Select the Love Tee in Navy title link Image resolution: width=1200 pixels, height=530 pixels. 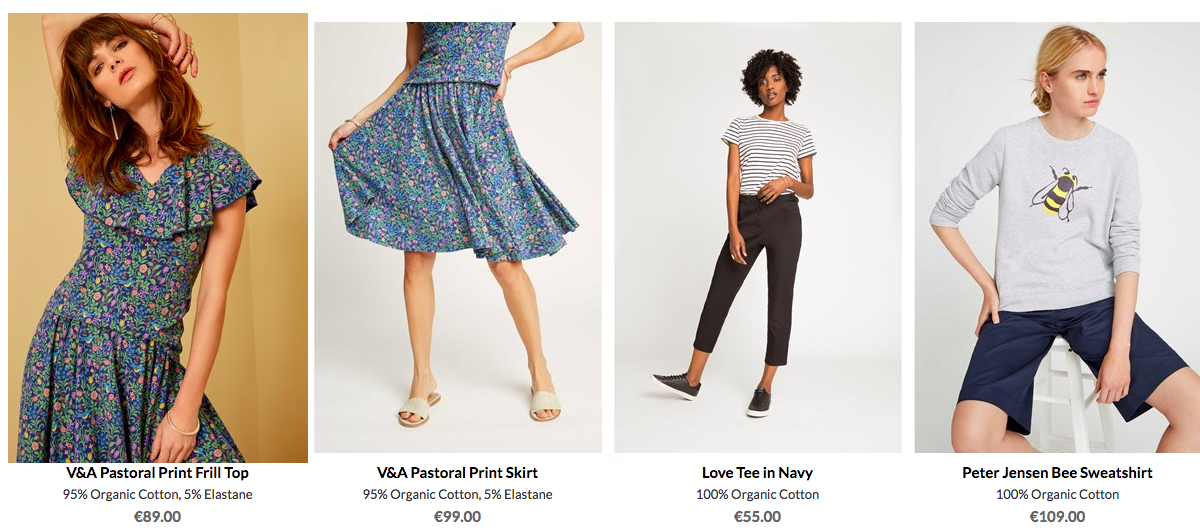pyautogui.click(x=758, y=473)
